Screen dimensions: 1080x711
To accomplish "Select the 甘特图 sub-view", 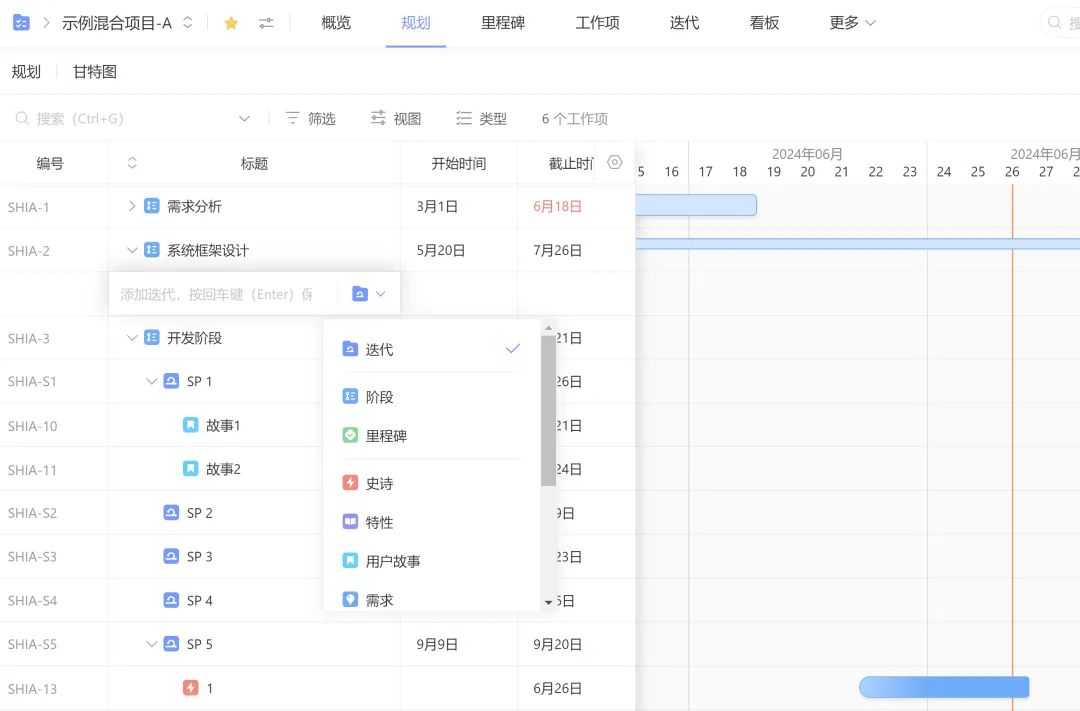I will coord(95,72).
